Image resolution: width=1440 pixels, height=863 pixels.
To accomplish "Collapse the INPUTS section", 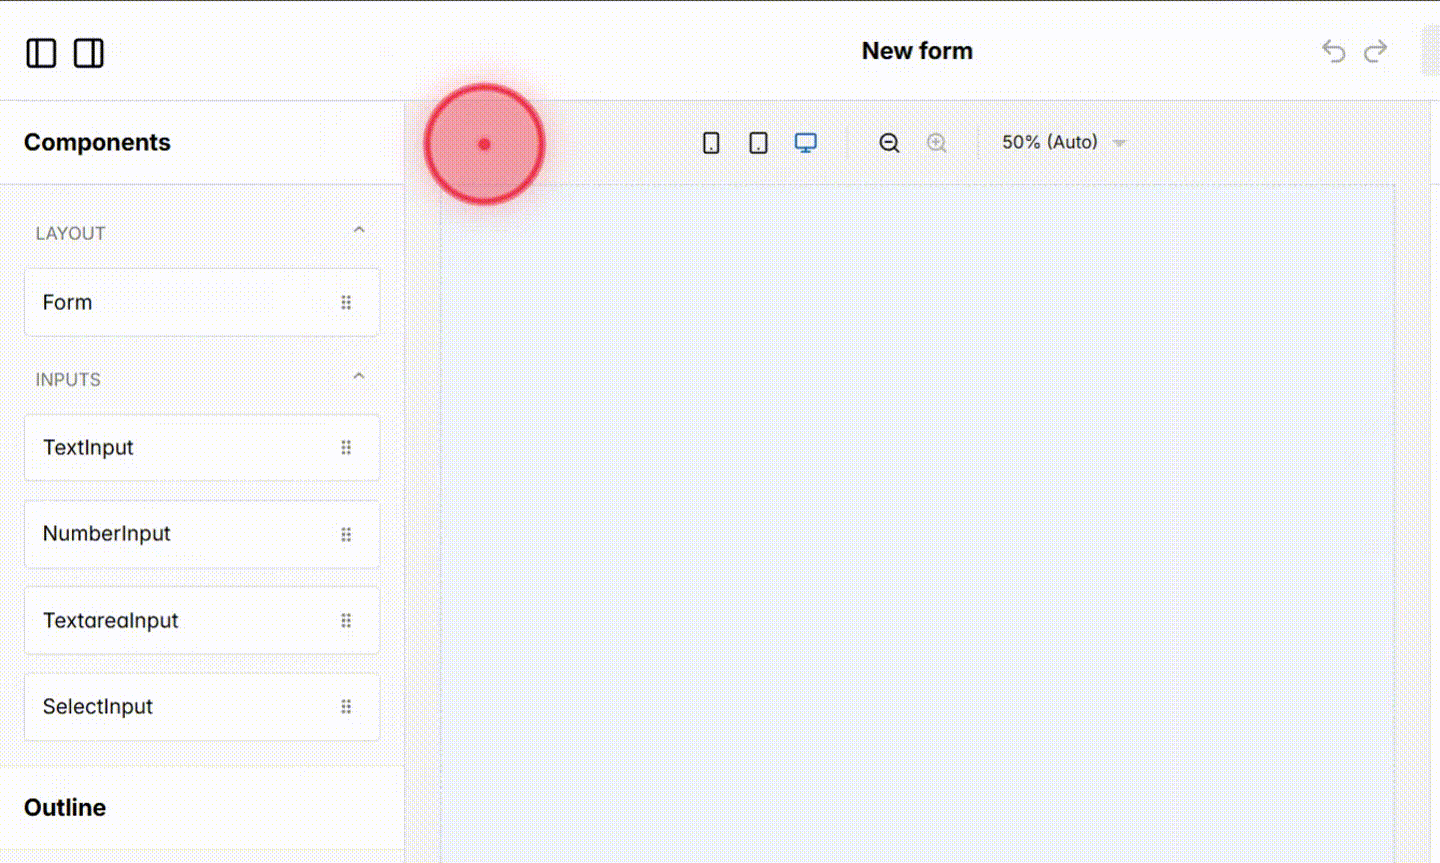I will click(x=359, y=376).
